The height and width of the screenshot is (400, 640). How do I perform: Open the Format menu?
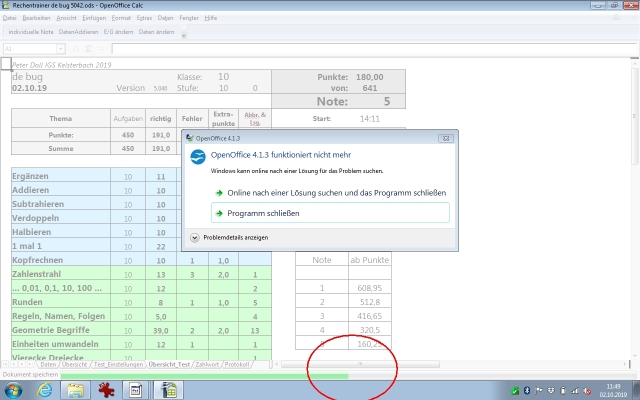(x=121, y=18)
